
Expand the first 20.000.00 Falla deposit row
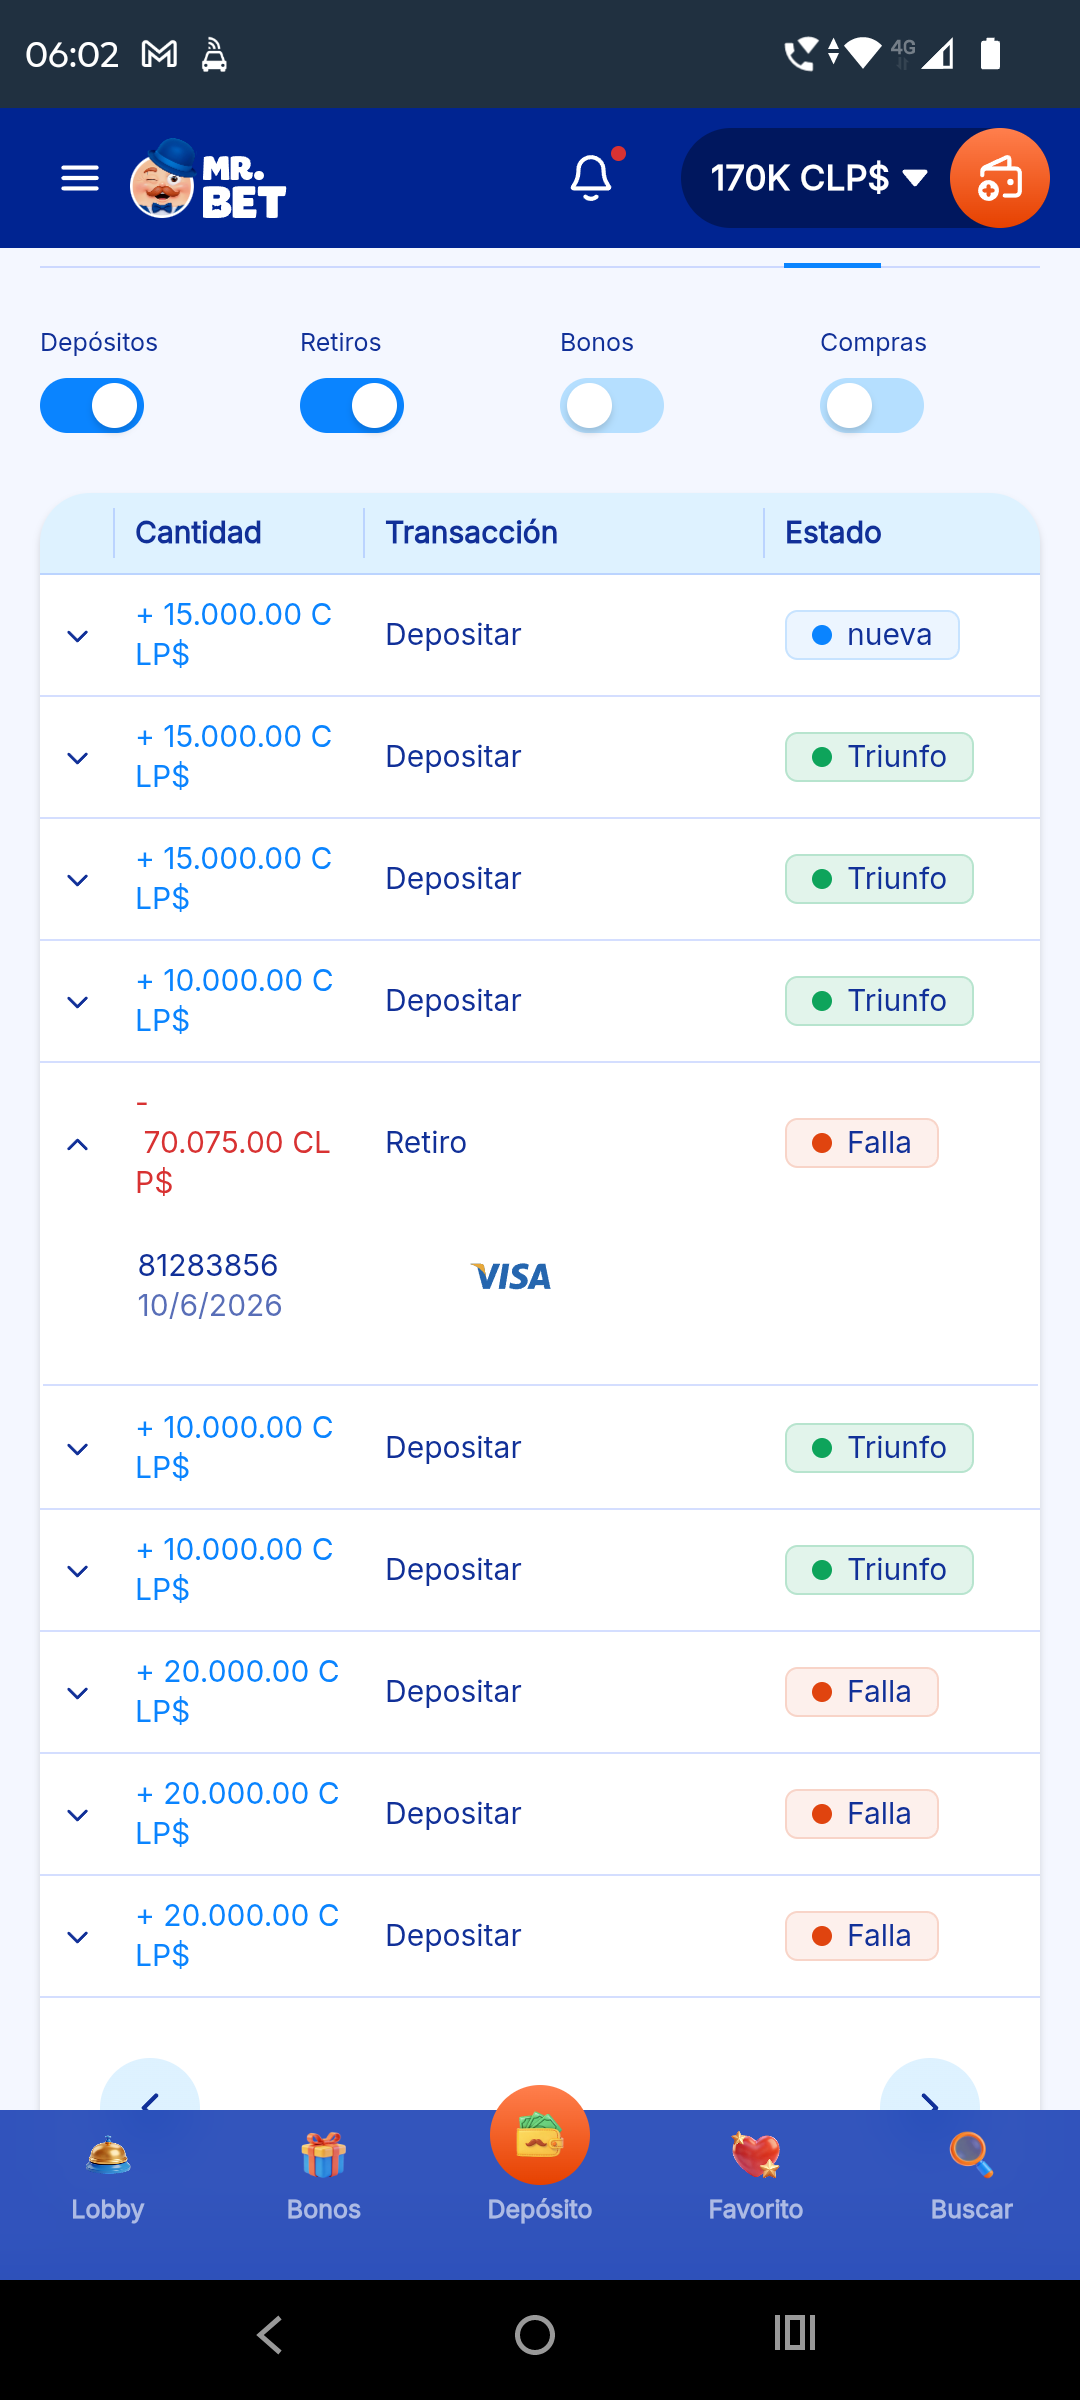click(77, 1693)
